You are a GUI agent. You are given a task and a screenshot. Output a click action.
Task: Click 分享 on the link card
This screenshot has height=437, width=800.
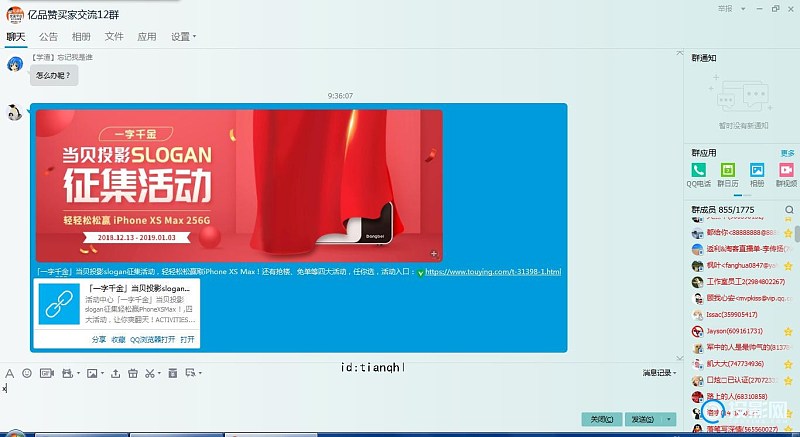pos(98,340)
